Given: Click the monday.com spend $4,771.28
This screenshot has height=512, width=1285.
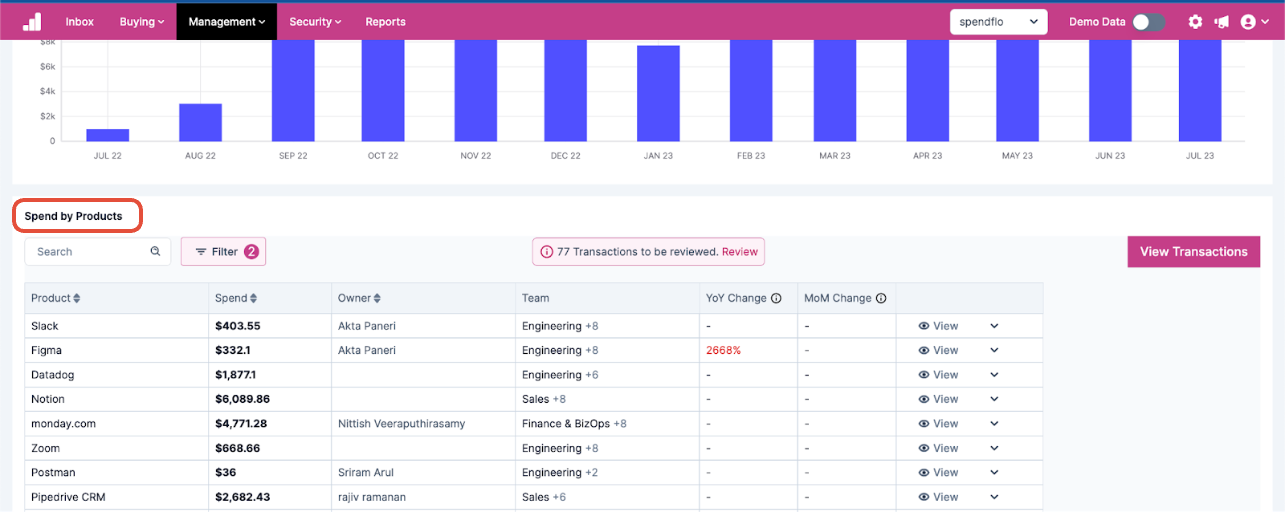Looking at the screenshot, I should coord(241,424).
